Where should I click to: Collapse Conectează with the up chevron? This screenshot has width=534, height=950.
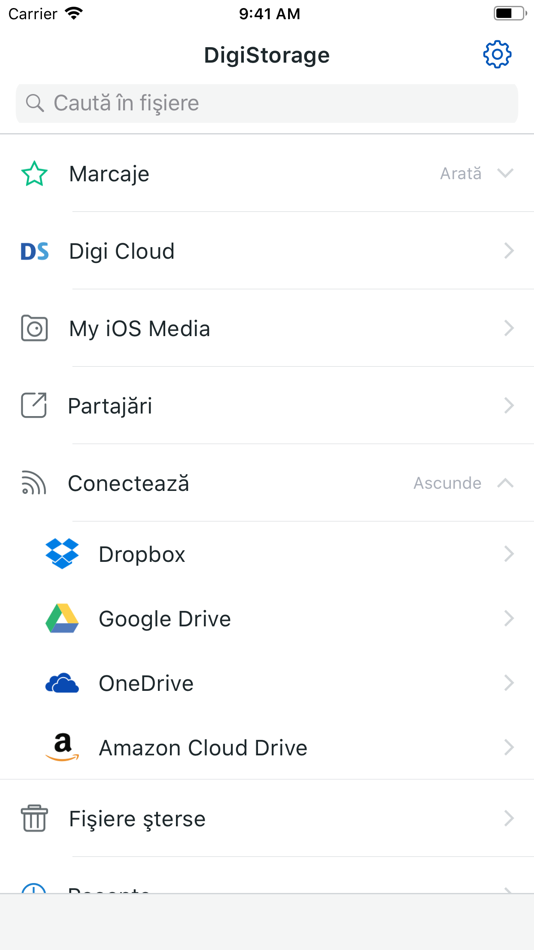505,483
